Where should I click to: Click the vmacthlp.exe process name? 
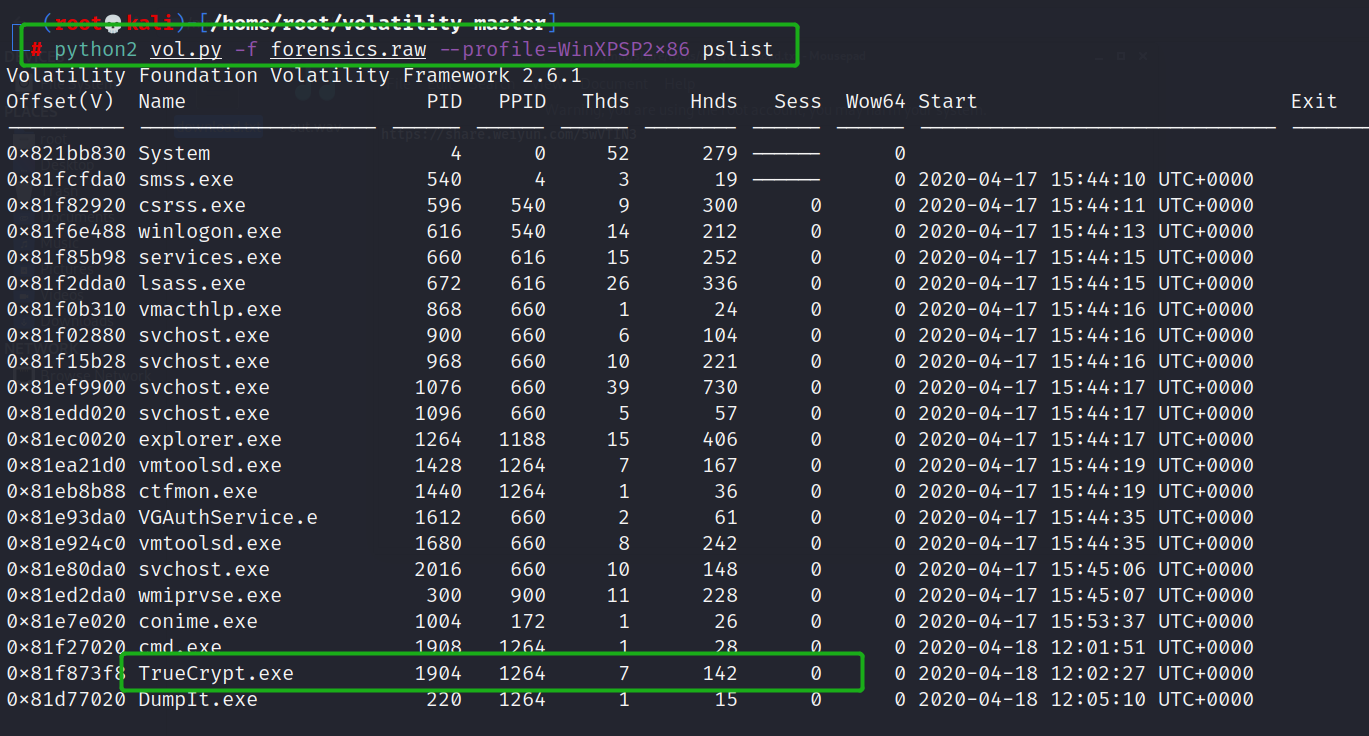point(210,310)
